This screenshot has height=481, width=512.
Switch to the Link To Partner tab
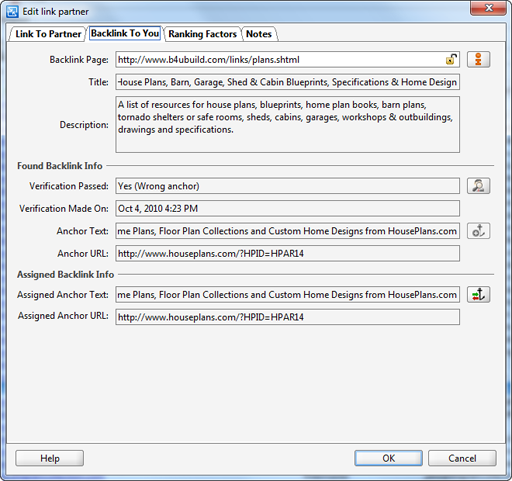[x=48, y=34]
